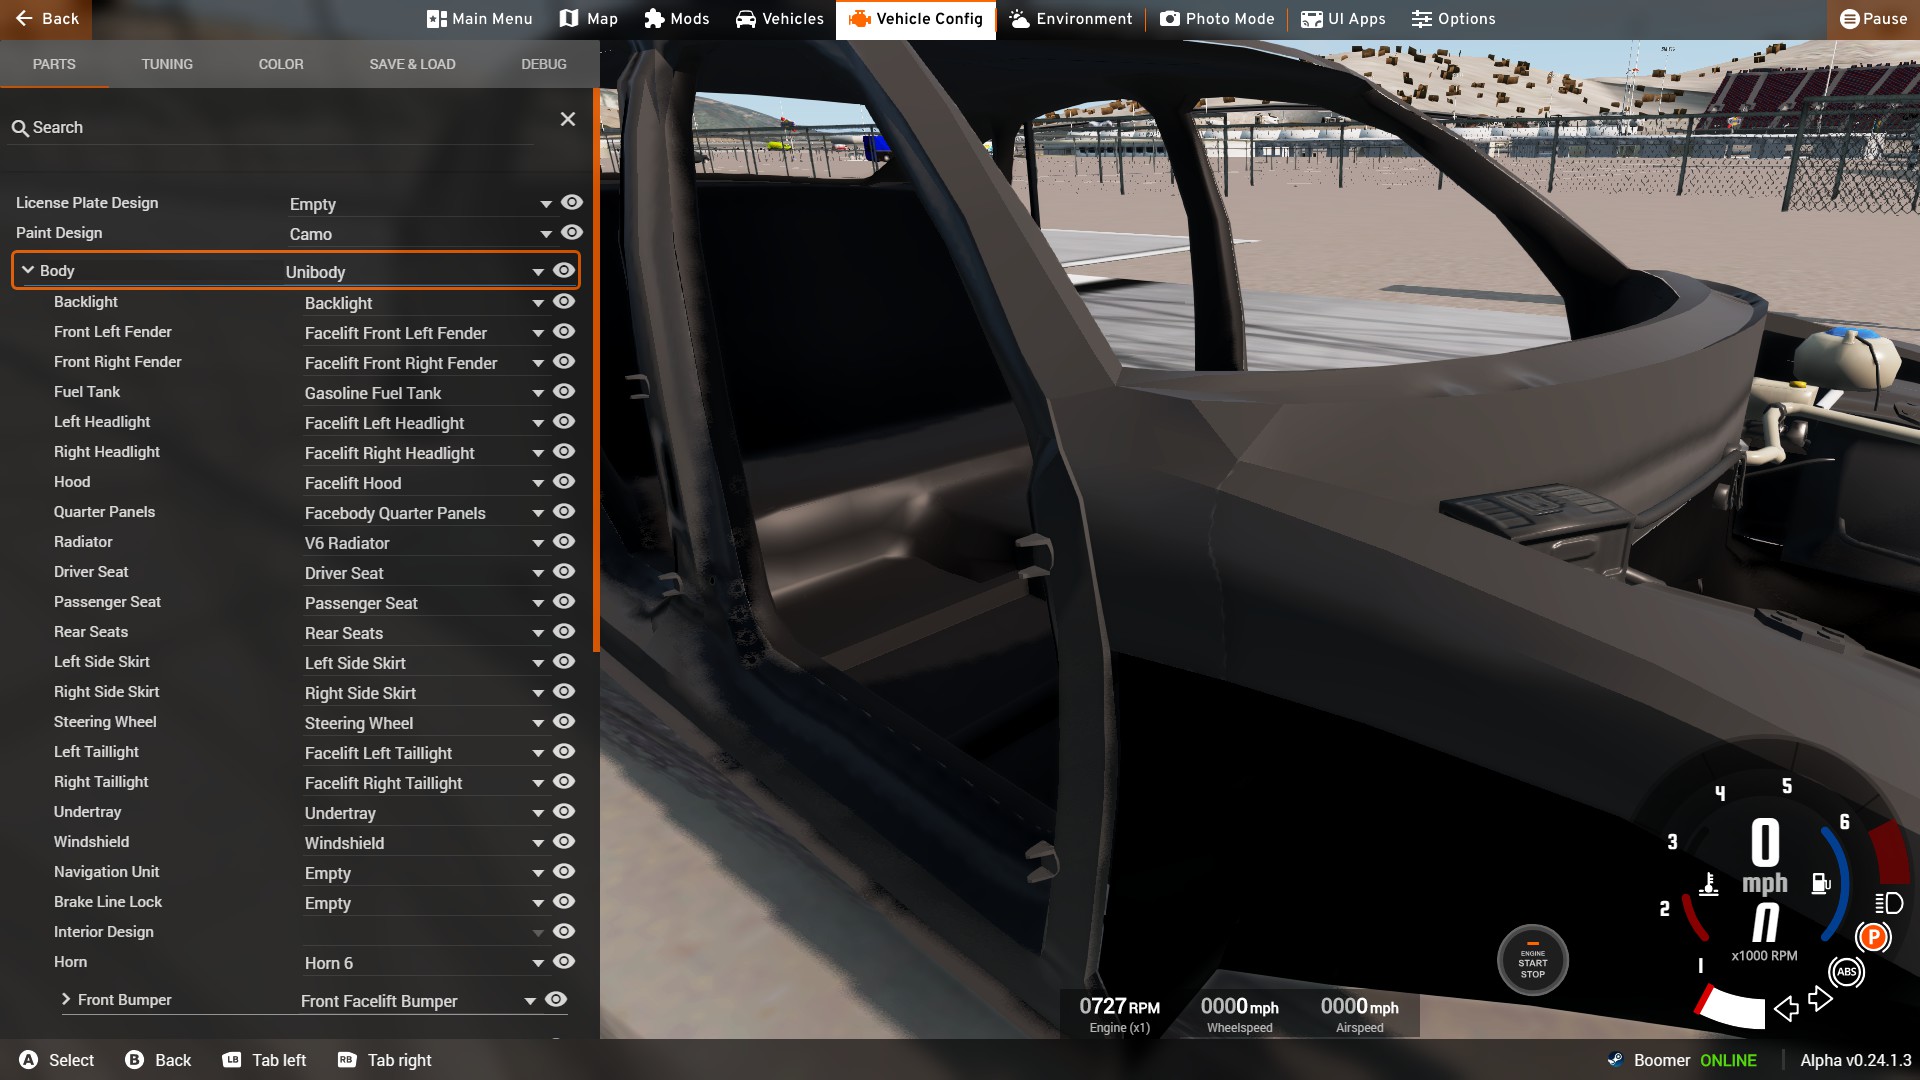
Task: Toggle visibility of Front Left Fender
Action: point(564,332)
